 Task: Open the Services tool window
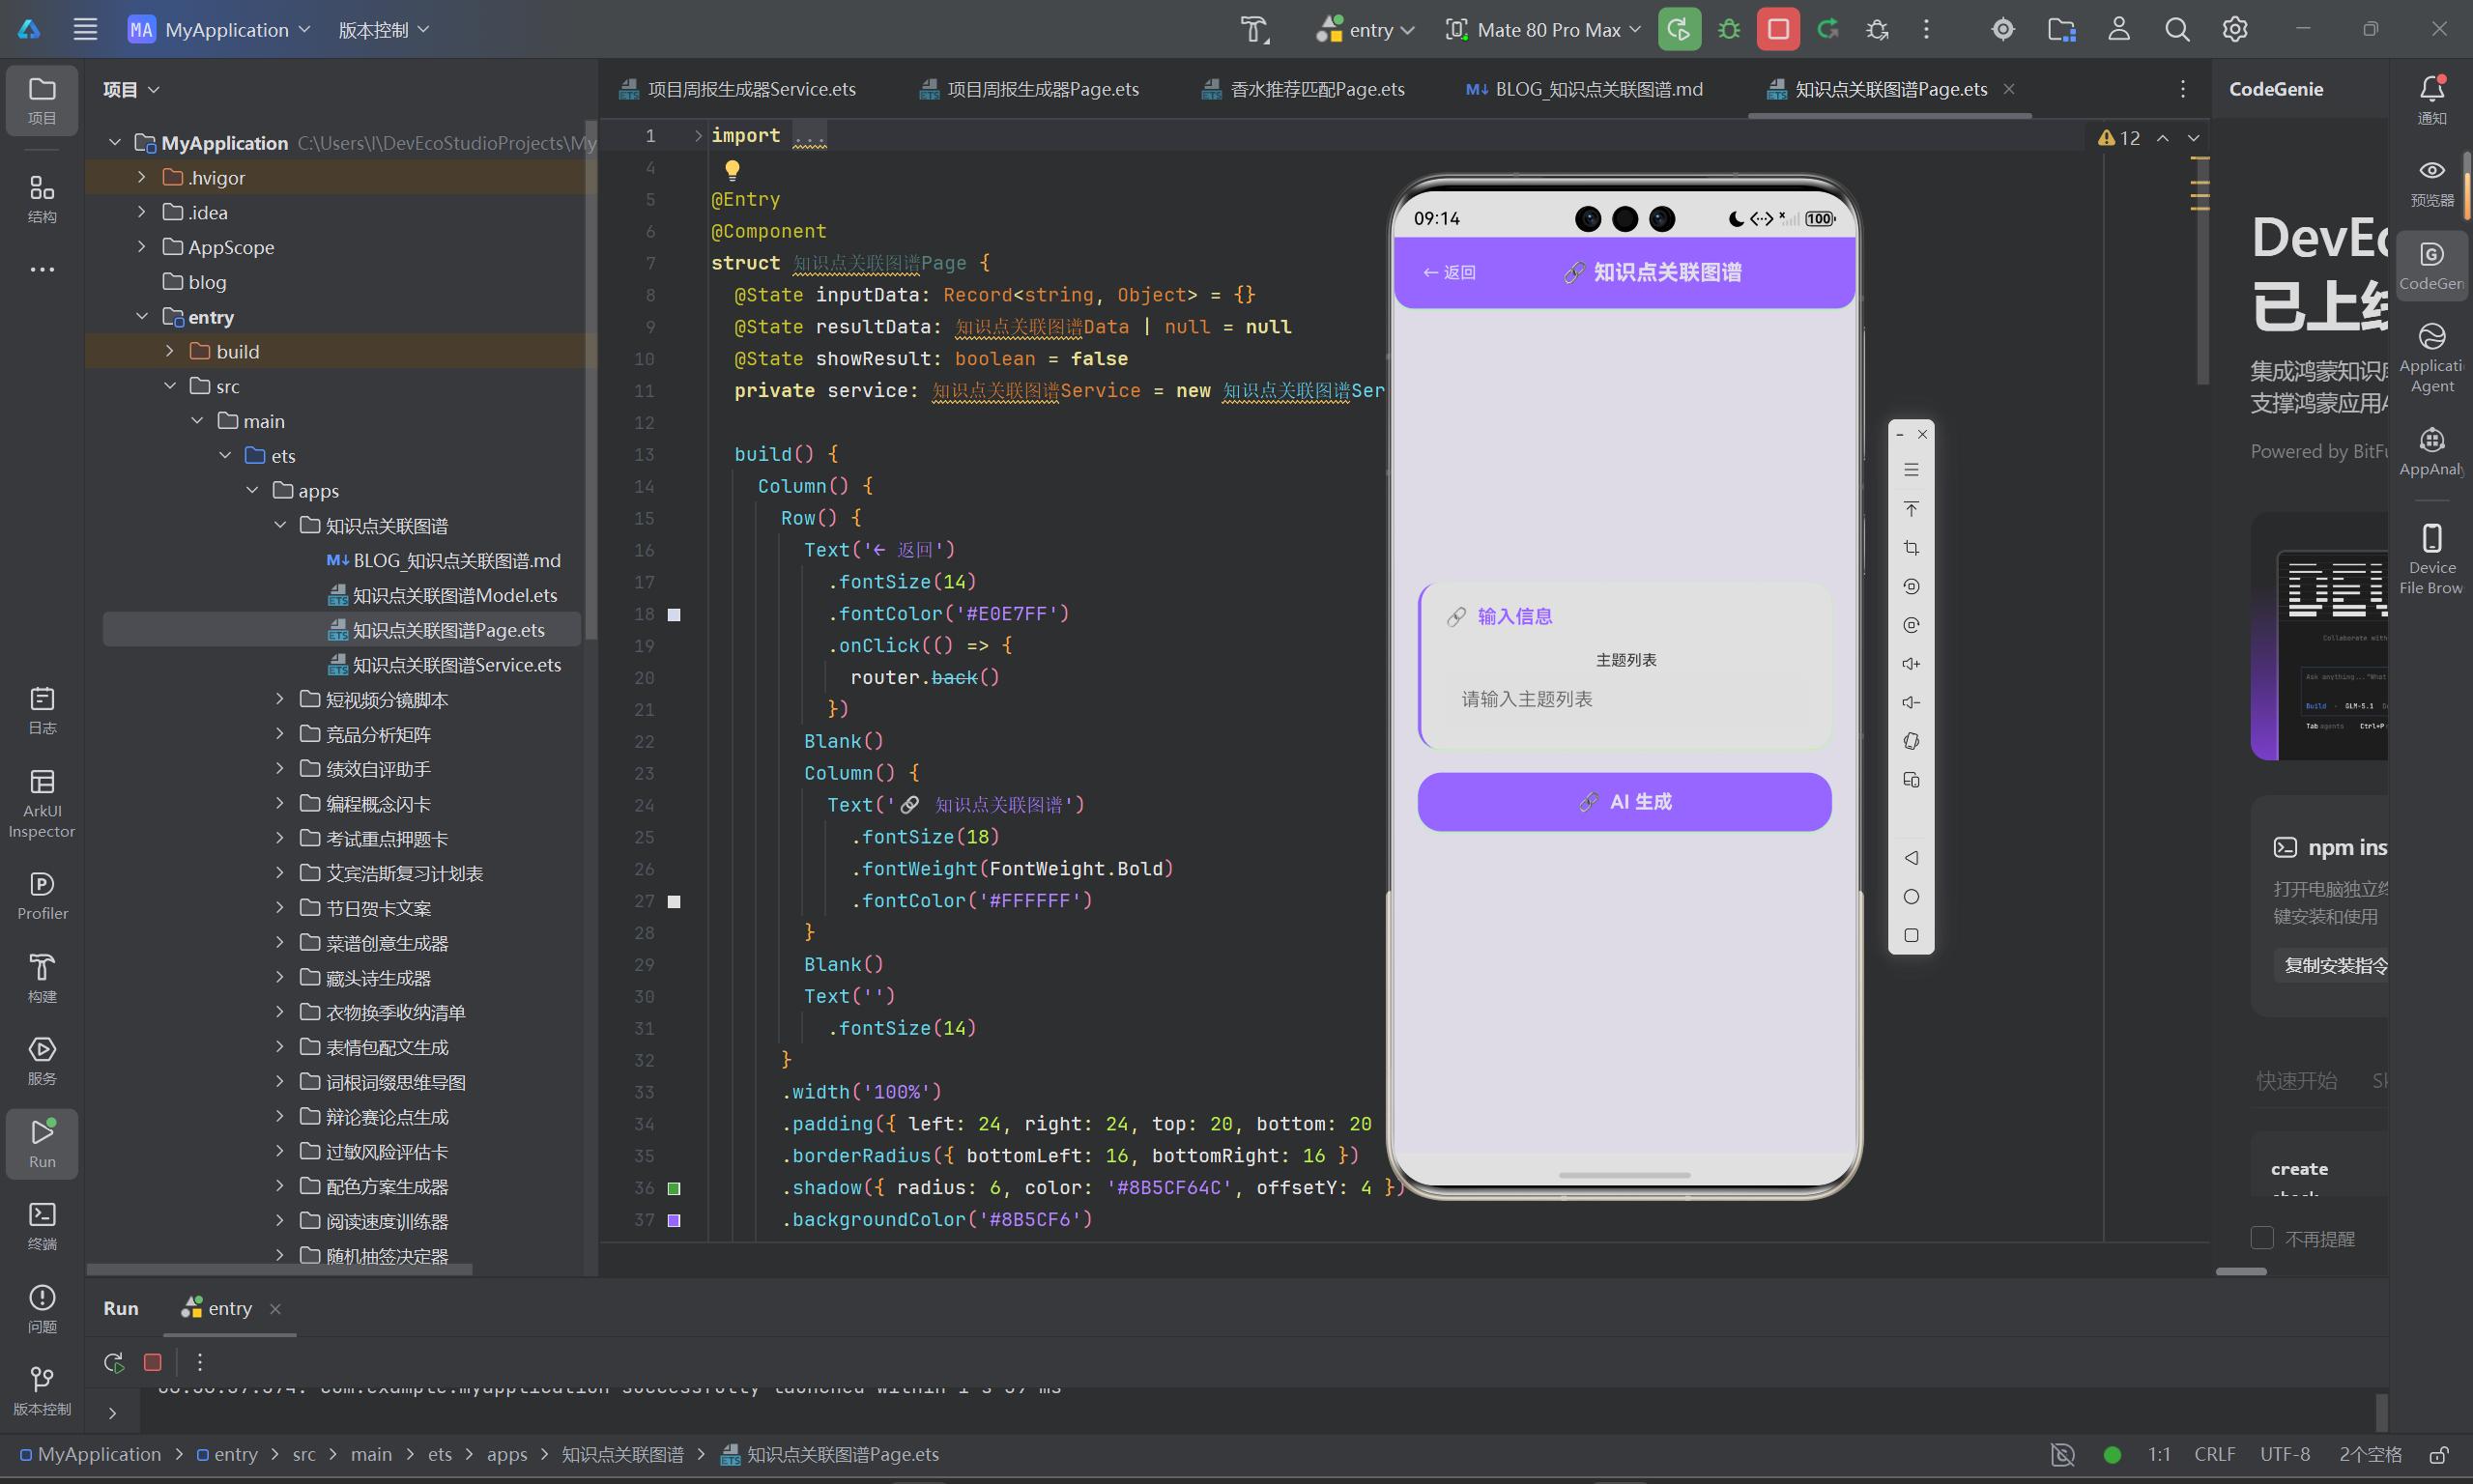42,1061
